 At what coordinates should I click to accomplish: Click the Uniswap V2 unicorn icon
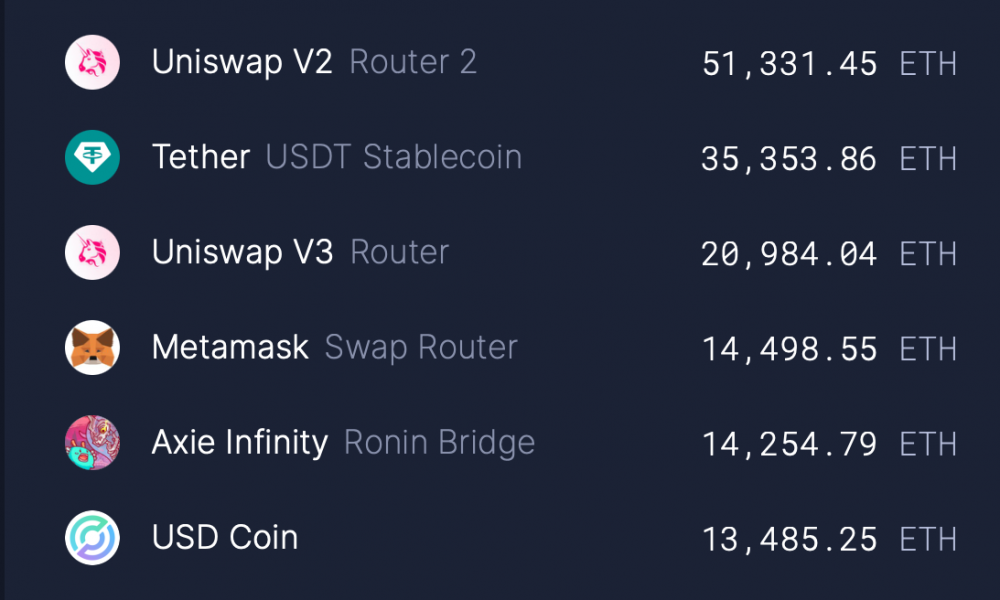(x=92, y=62)
